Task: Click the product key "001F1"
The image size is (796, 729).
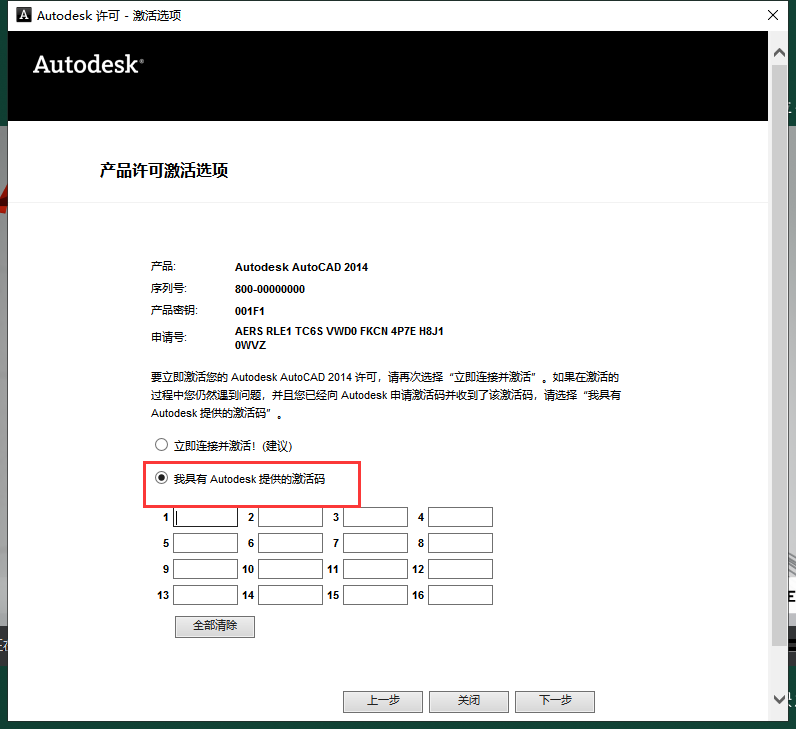Action: pyautogui.click(x=249, y=311)
